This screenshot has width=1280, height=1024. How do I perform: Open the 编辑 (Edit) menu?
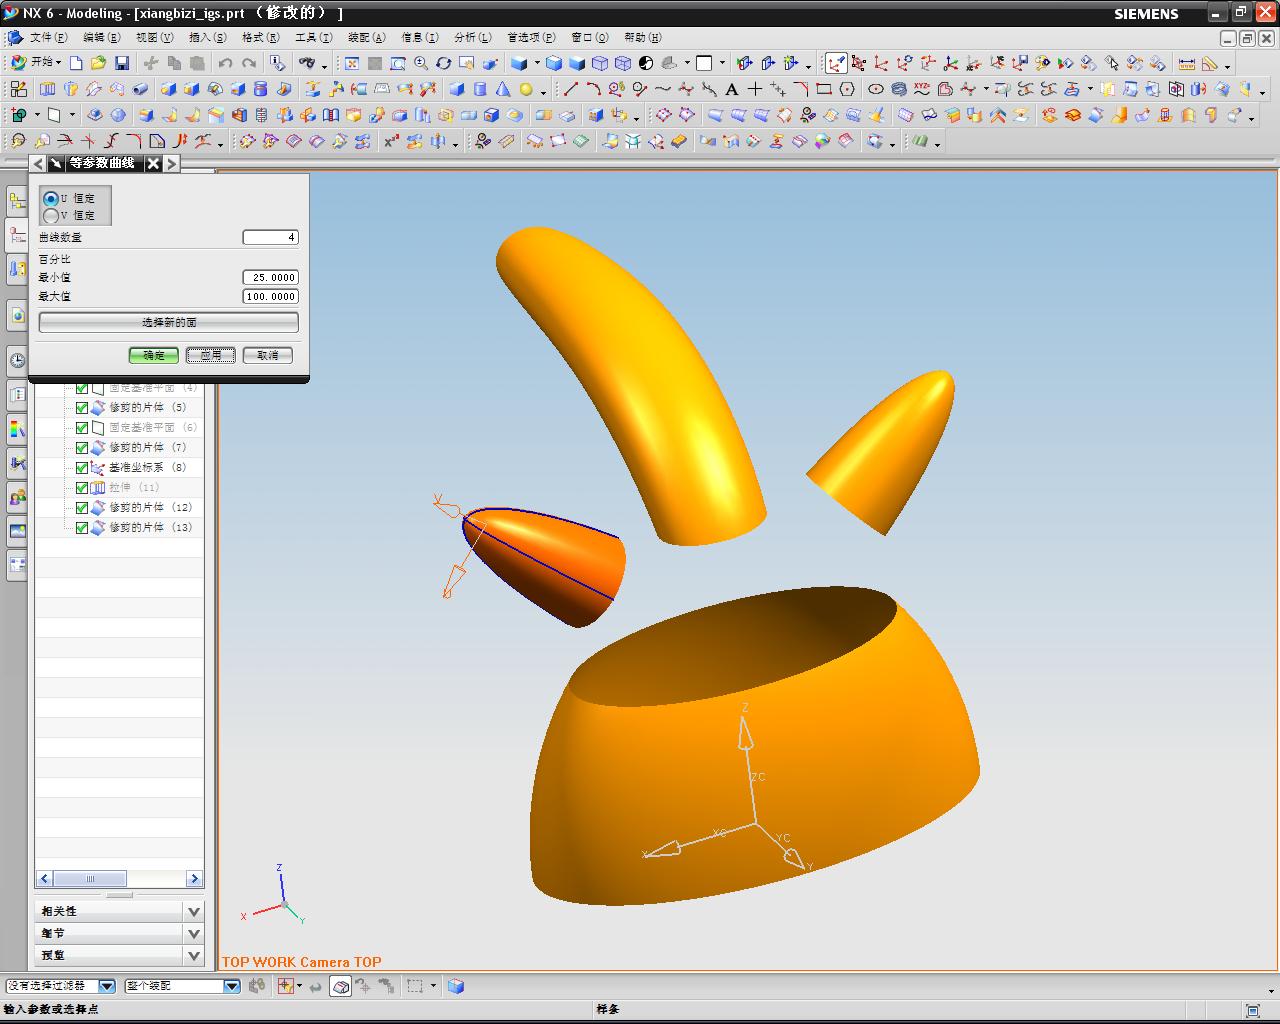101,37
